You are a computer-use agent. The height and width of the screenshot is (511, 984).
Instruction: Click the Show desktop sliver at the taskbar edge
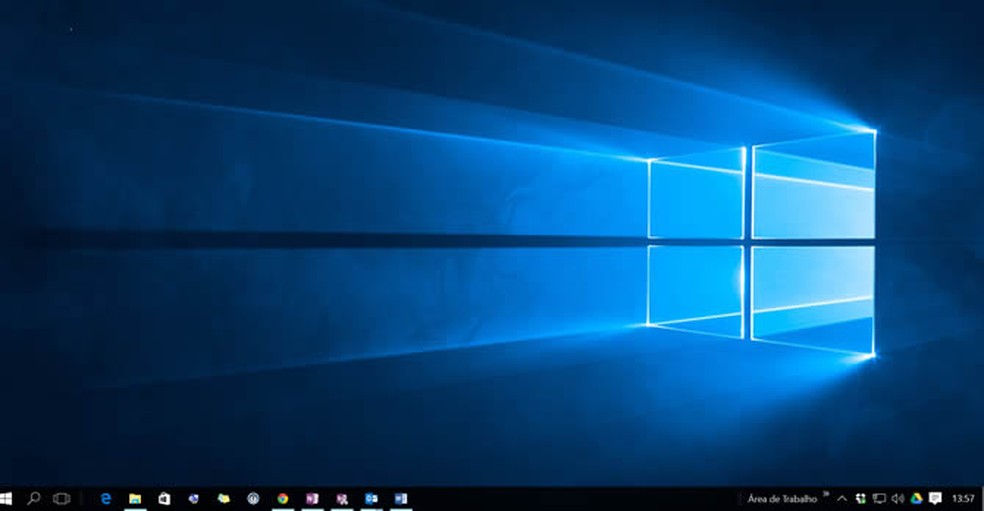pos(981,498)
